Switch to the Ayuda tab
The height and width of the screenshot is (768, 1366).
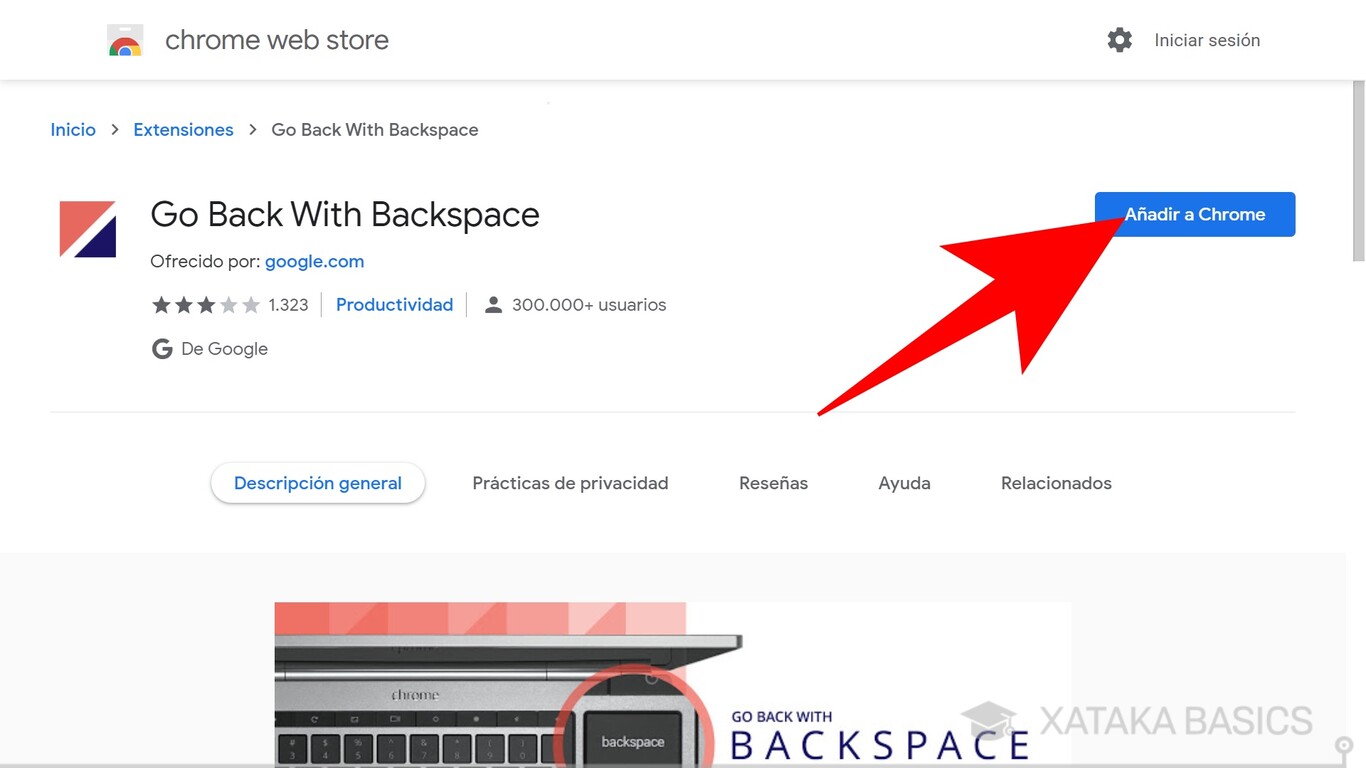(x=904, y=483)
